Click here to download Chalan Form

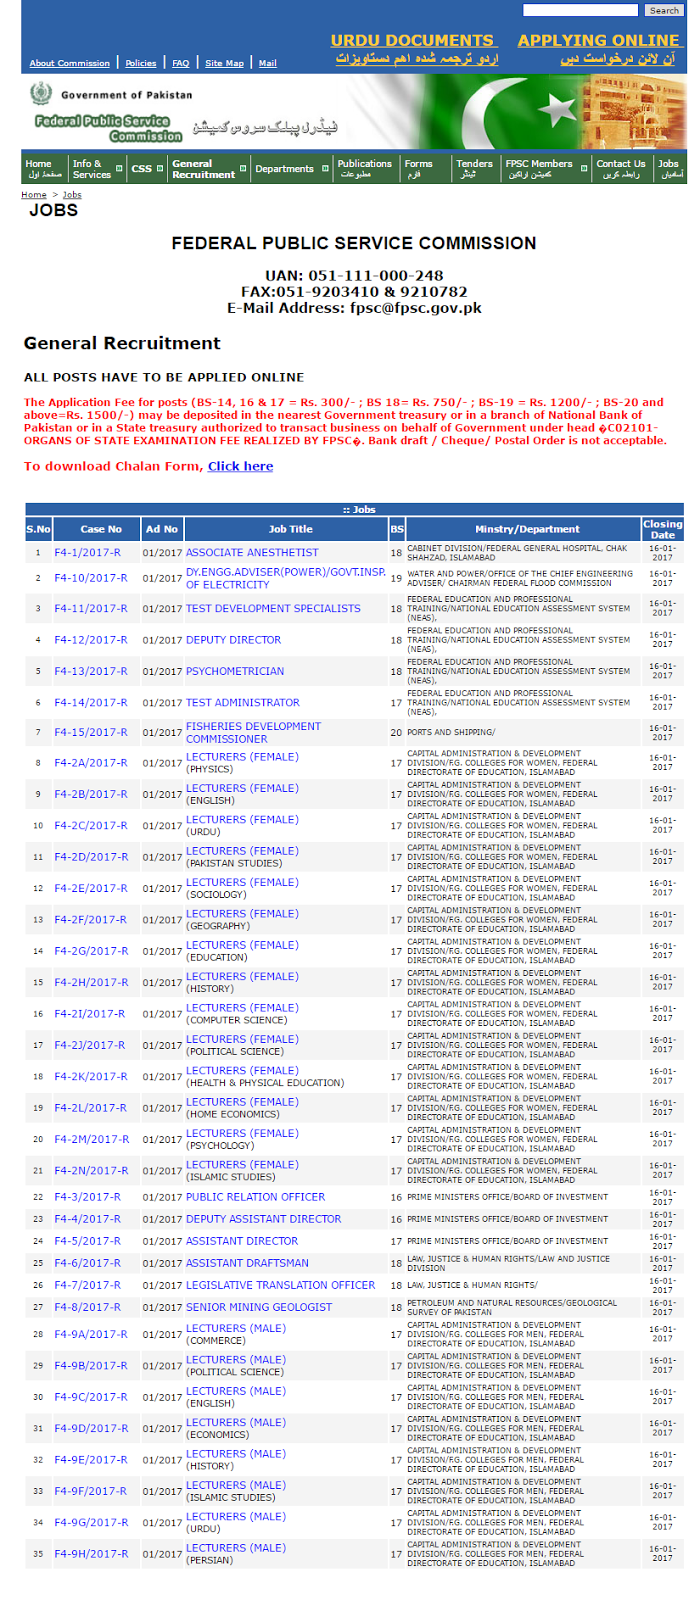point(240,466)
